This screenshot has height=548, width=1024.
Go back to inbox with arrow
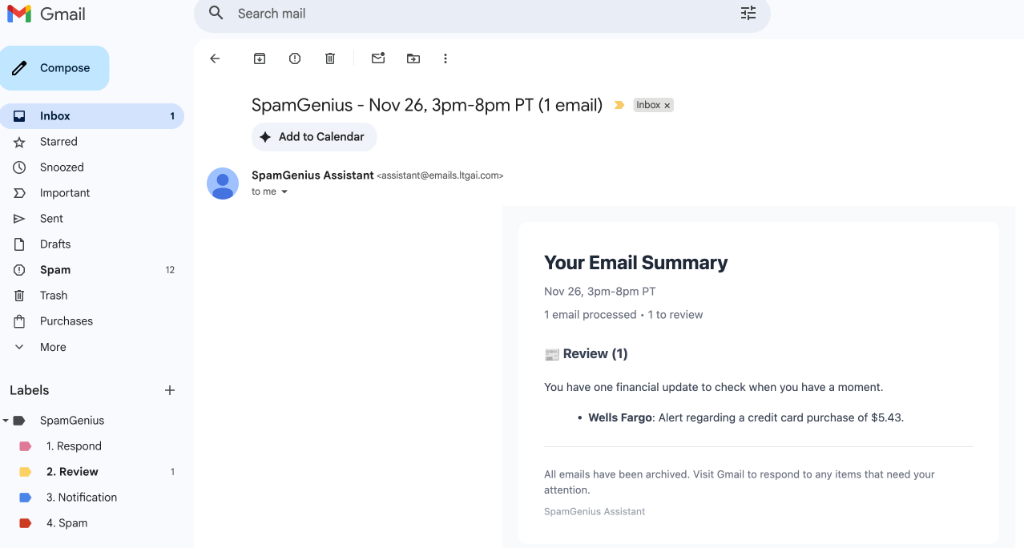(215, 59)
